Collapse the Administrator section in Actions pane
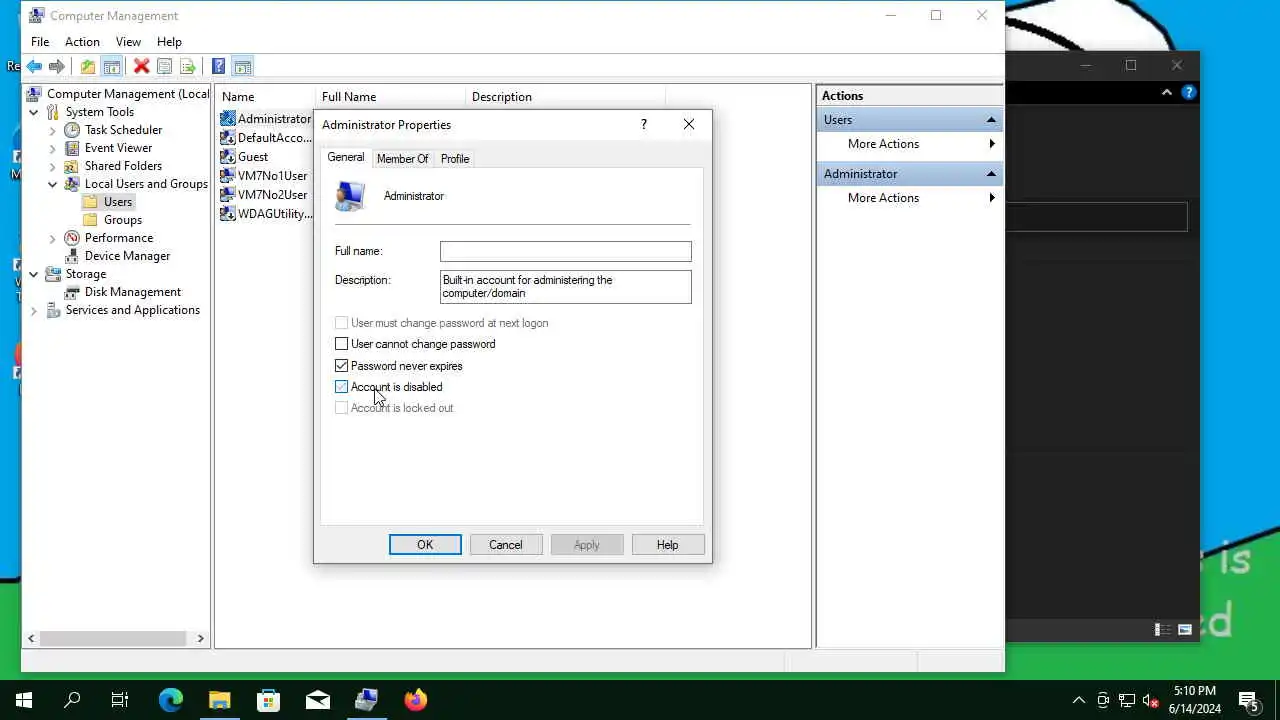This screenshot has height=720, width=1280. (x=991, y=174)
